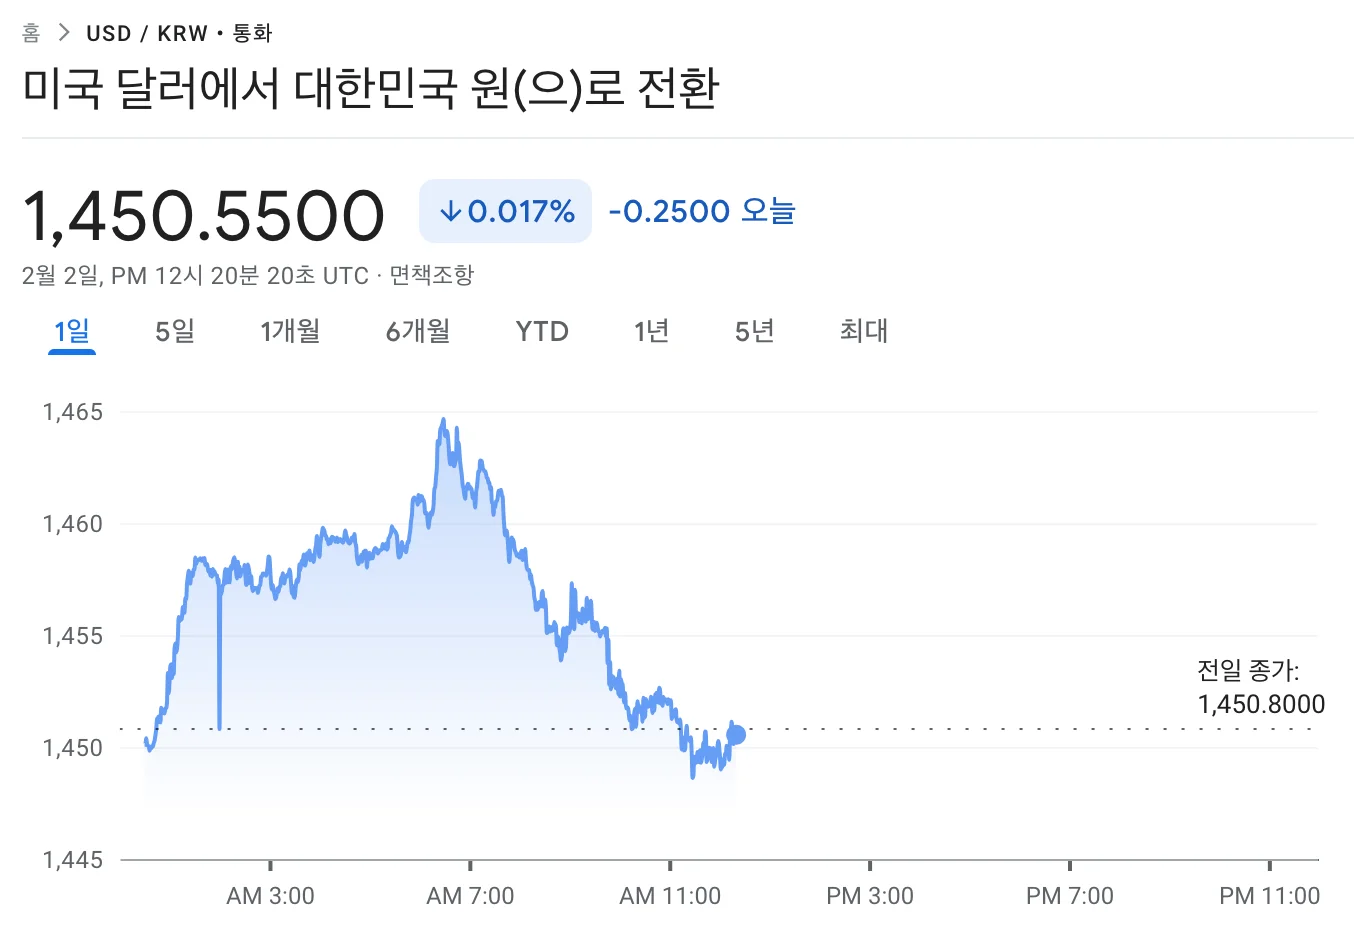Click the chart's highest peak near AM 7:00
The image size is (1354, 932).
pos(444,420)
